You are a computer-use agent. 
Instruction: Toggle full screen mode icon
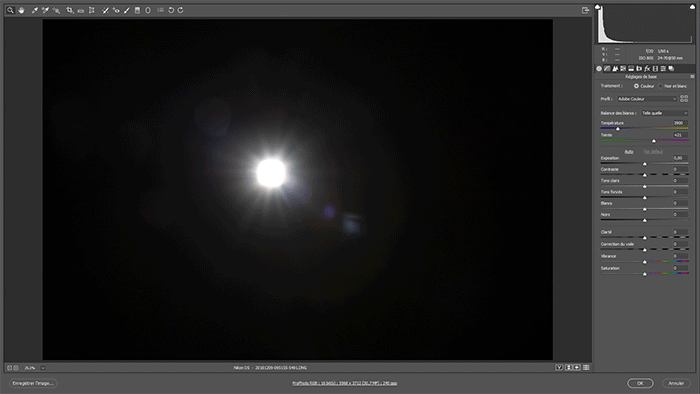(x=585, y=10)
